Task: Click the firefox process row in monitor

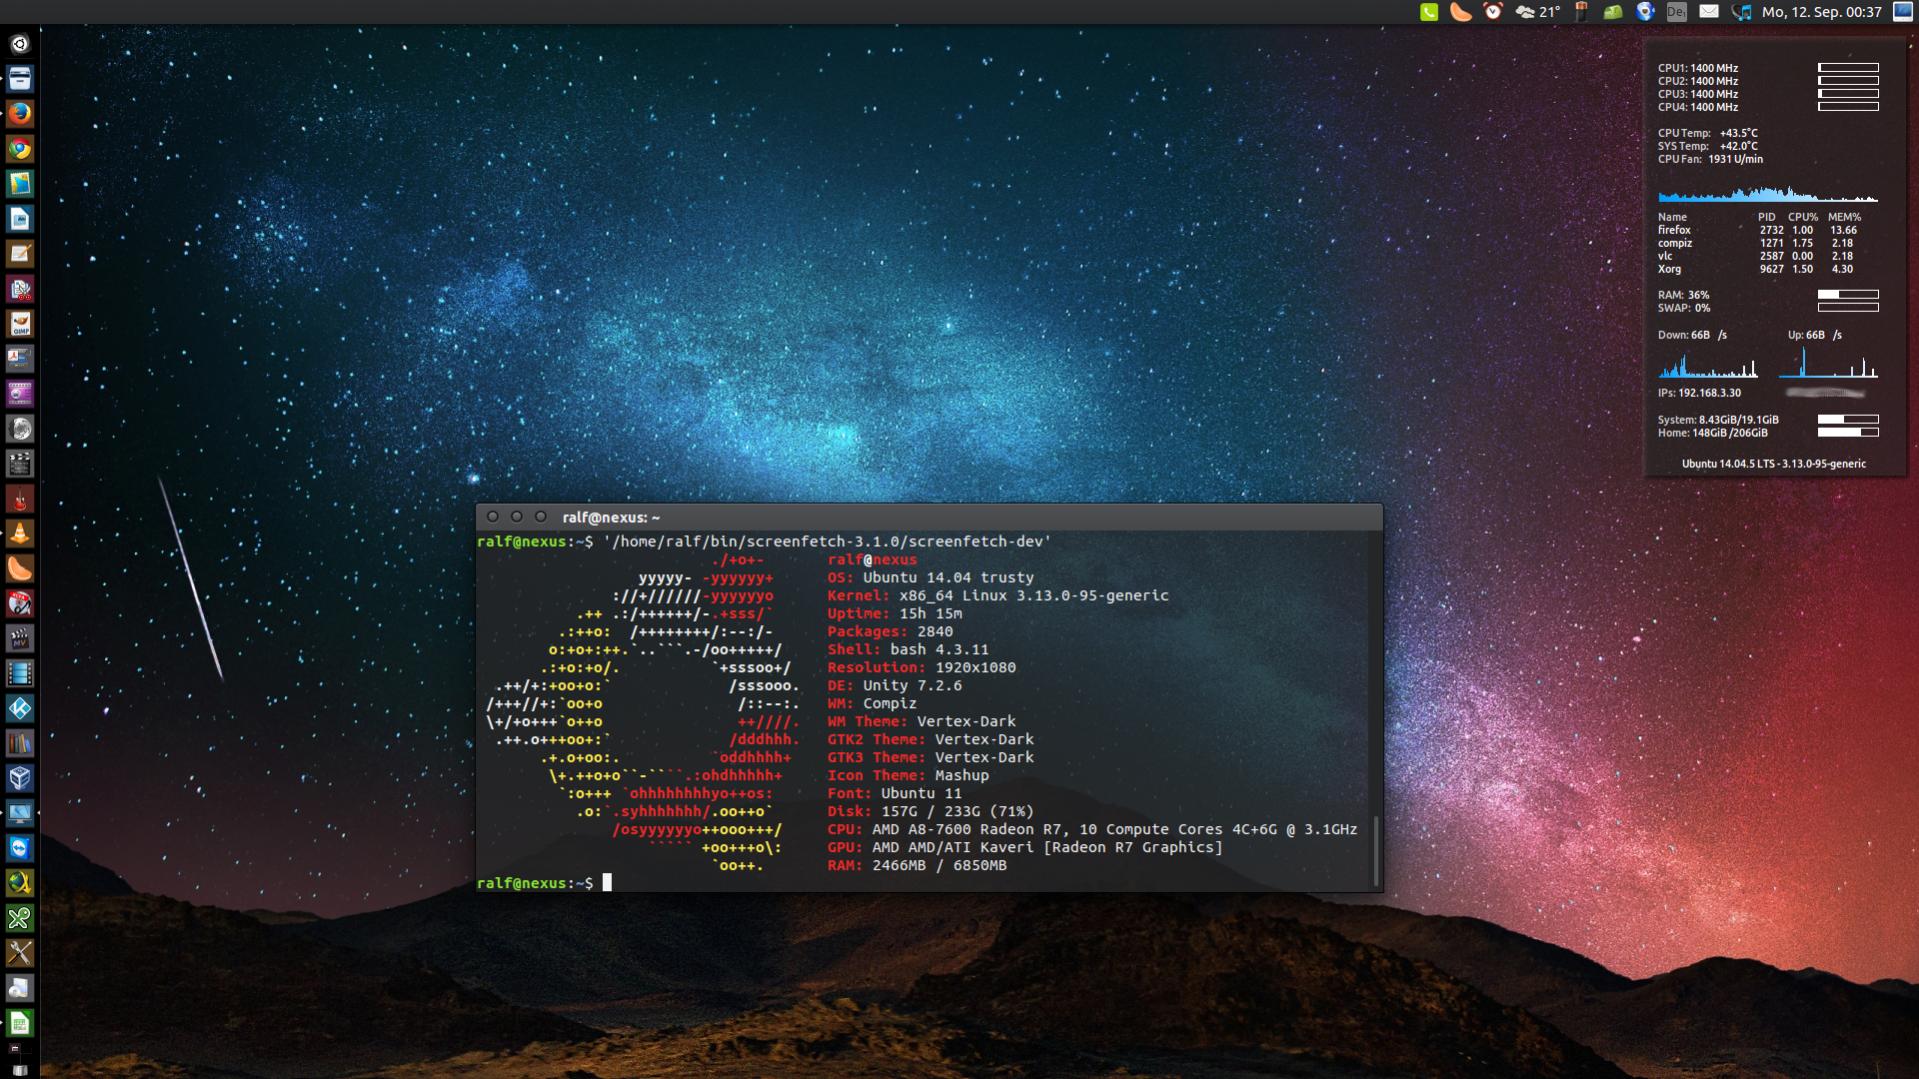Action: (x=1757, y=230)
